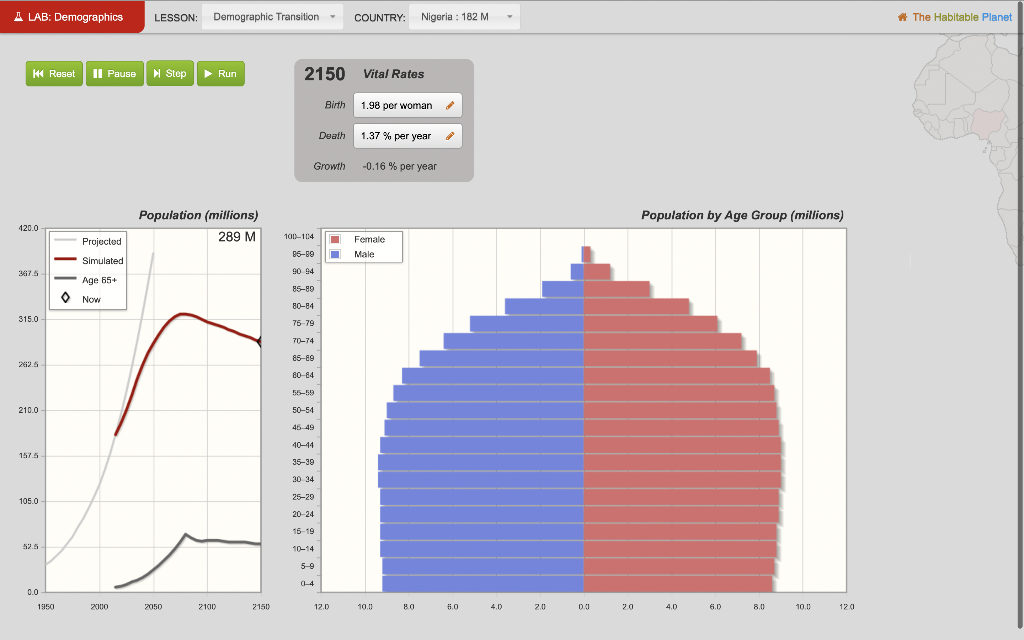
Task: Open the LESSON dropdown showing Demographic Transition
Action: point(272,16)
